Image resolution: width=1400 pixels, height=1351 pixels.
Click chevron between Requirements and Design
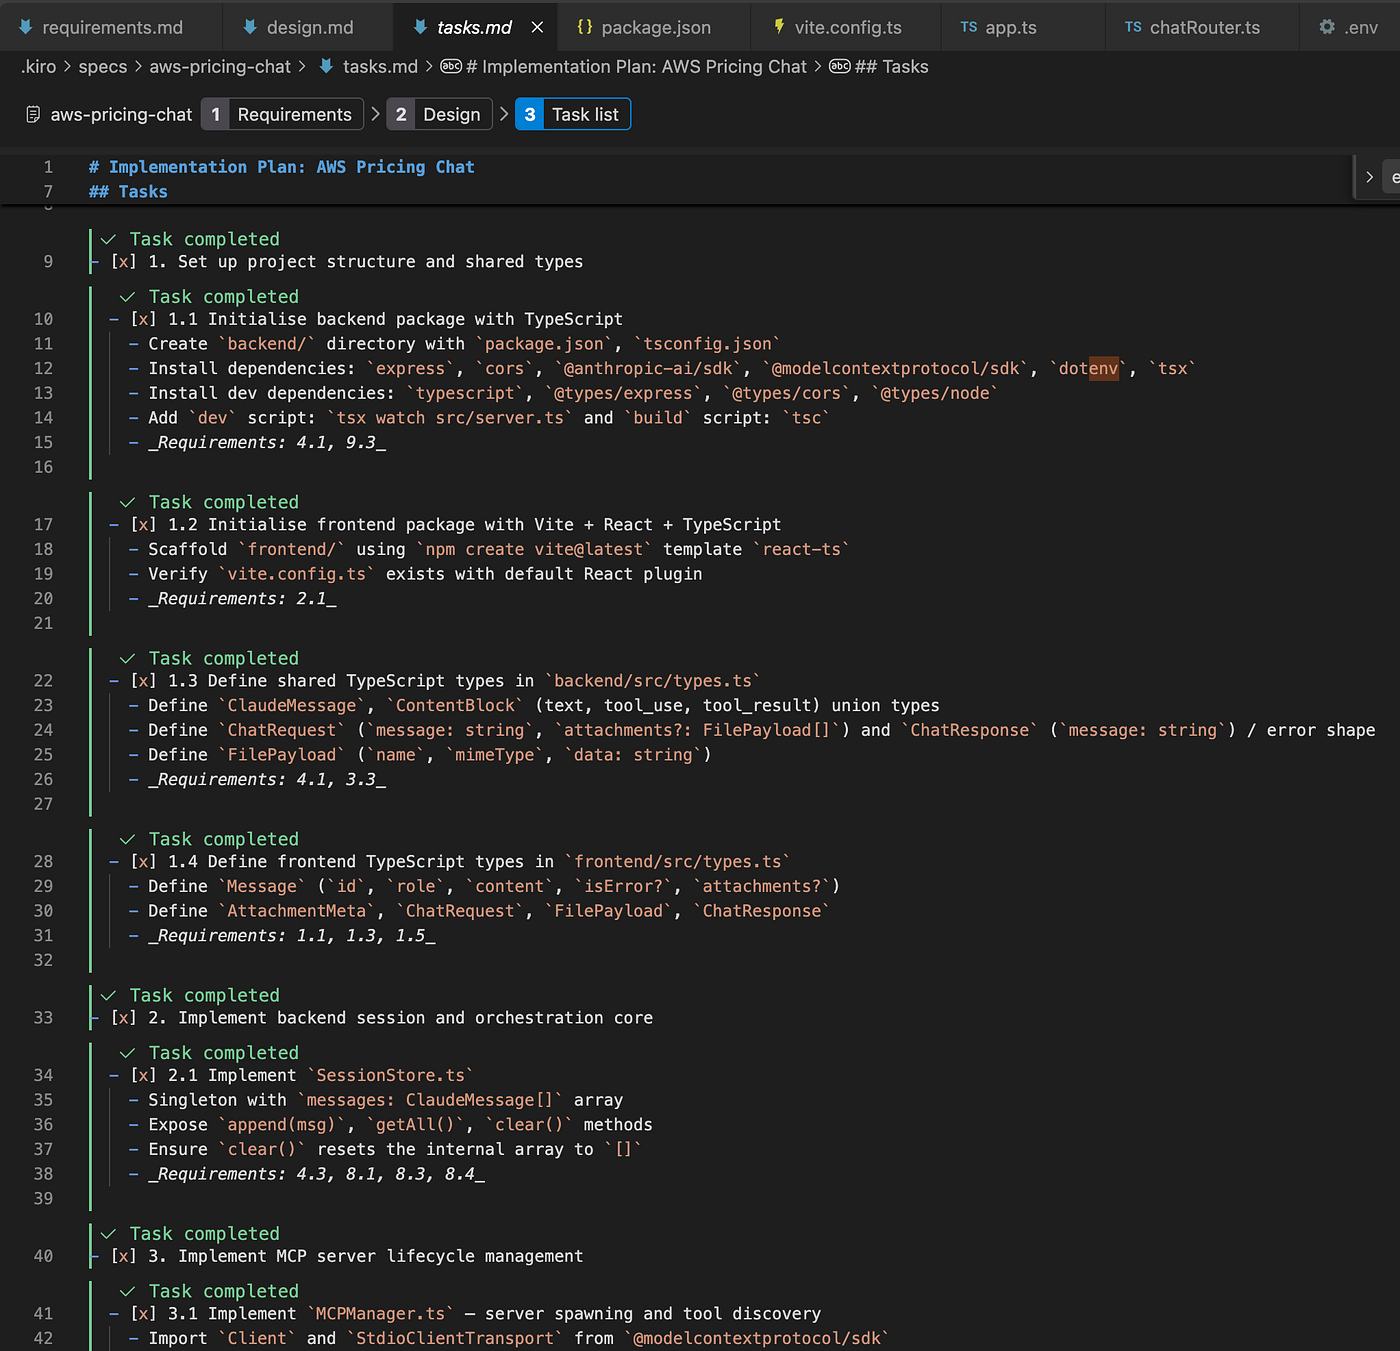tap(375, 114)
